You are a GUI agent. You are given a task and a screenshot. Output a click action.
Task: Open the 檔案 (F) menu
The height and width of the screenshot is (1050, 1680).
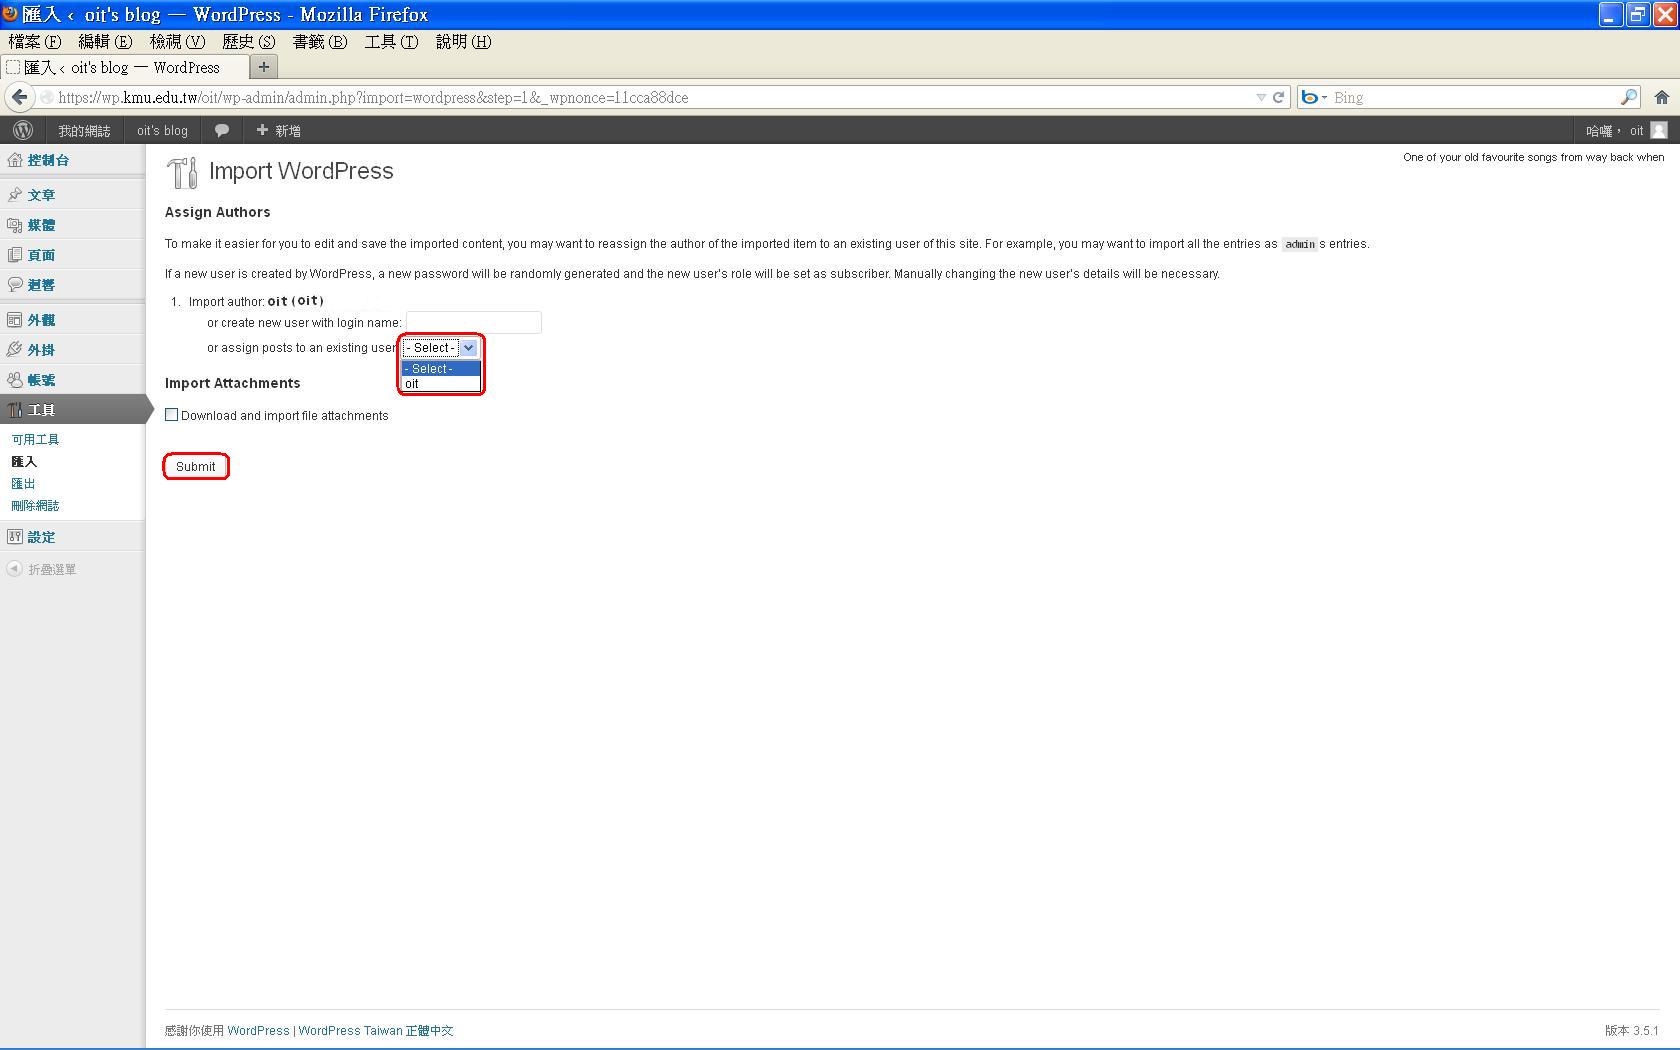(35, 42)
